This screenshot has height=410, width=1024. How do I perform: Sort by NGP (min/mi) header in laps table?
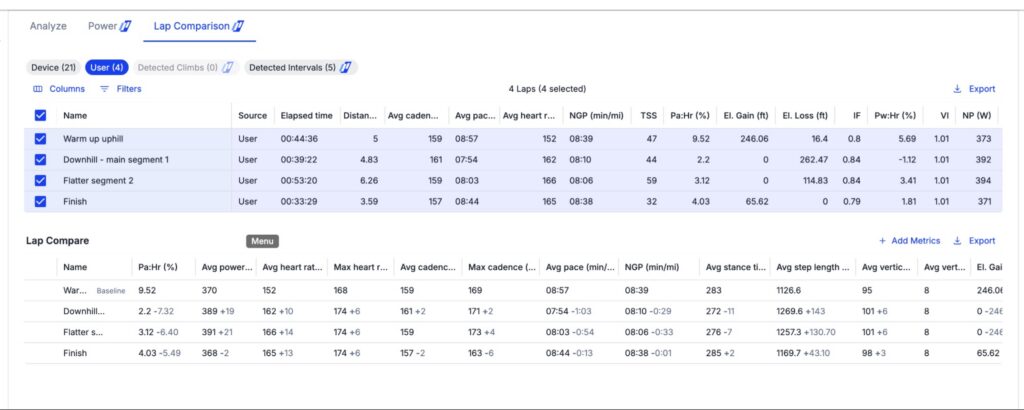pos(594,116)
